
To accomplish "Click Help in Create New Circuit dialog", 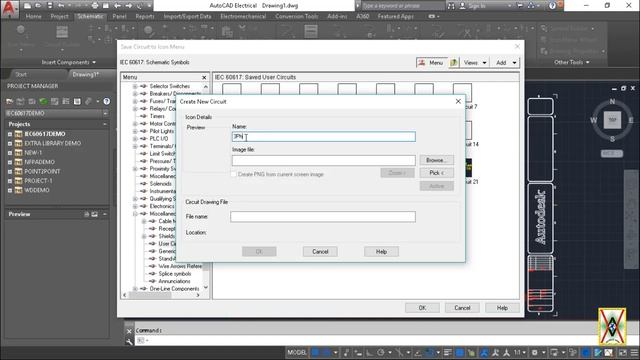I will [381, 252].
